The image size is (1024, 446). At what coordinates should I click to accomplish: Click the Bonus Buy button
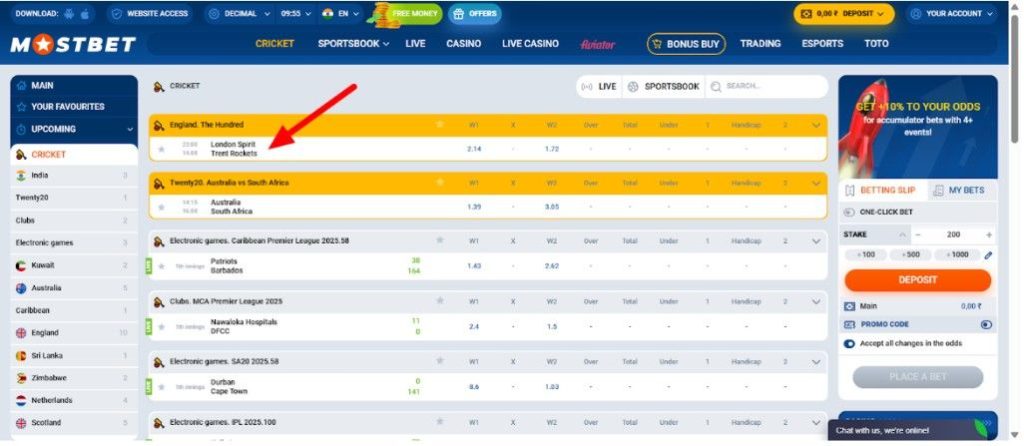coord(686,44)
